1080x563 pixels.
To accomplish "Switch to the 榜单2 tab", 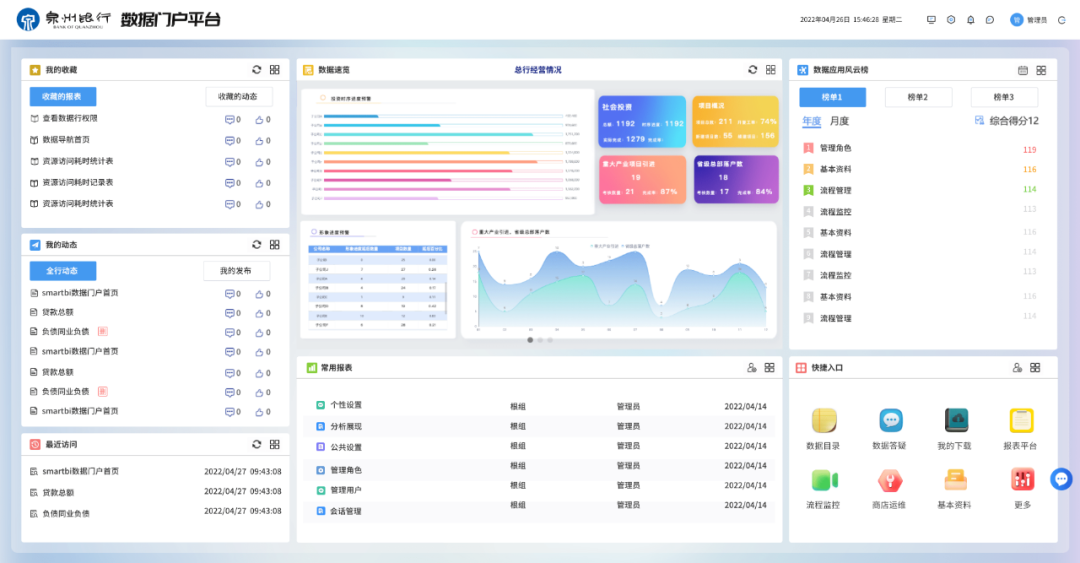I will (918, 97).
